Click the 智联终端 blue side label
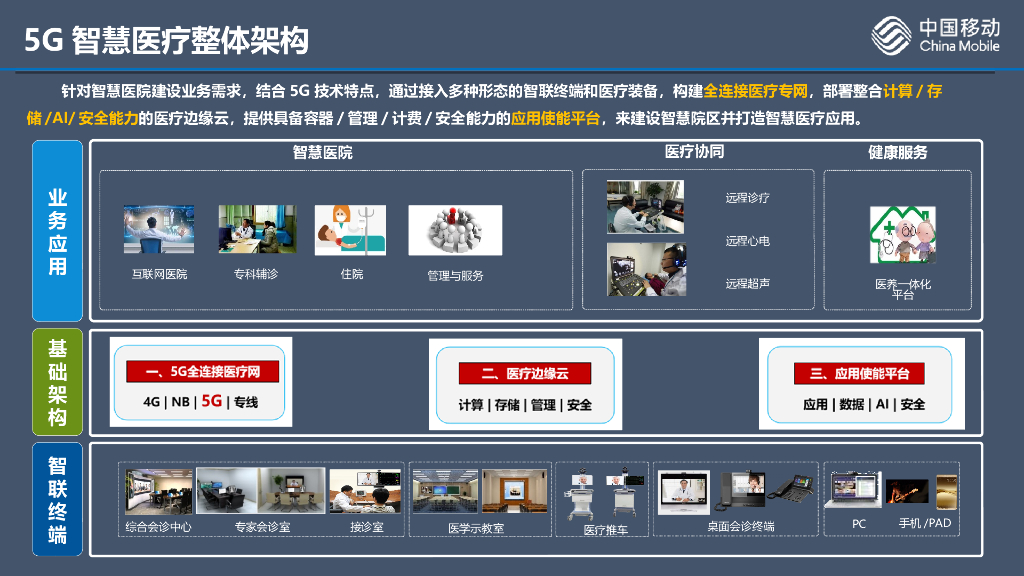 pyautogui.click(x=57, y=500)
